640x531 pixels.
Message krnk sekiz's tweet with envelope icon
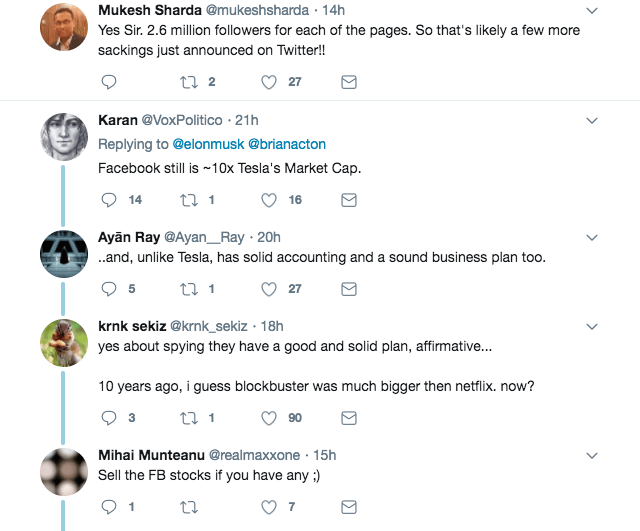pyautogui.click(x=349, y=417)
